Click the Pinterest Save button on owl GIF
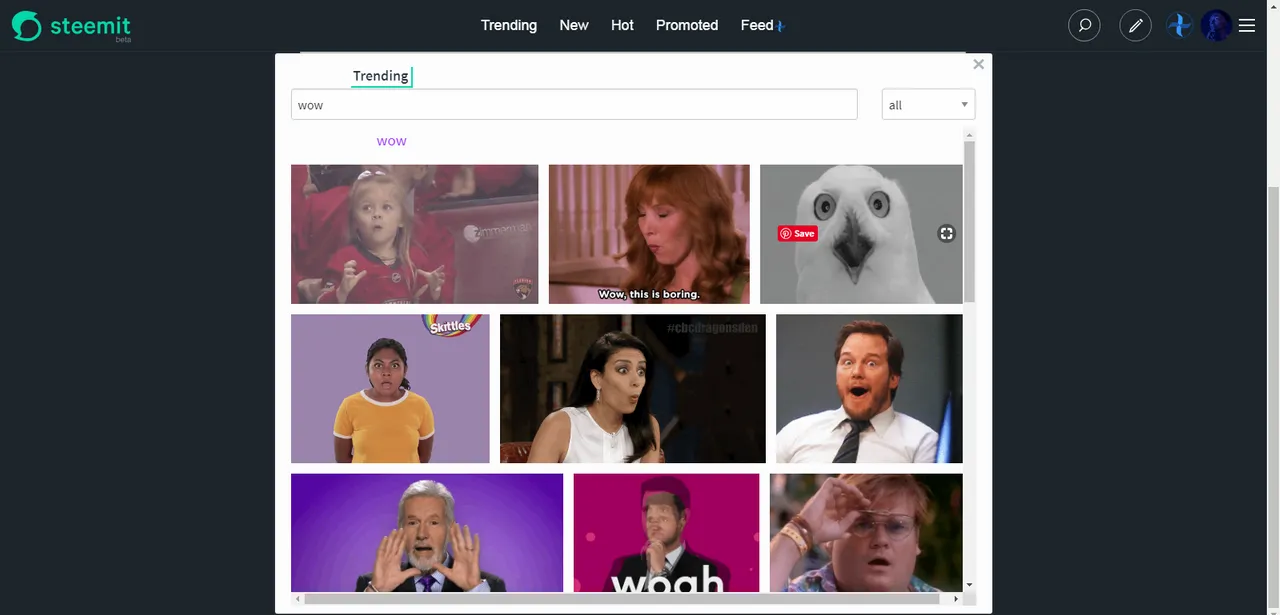Image resolution: width=1280 pixels, height=615 pixels. coord(798,233)
